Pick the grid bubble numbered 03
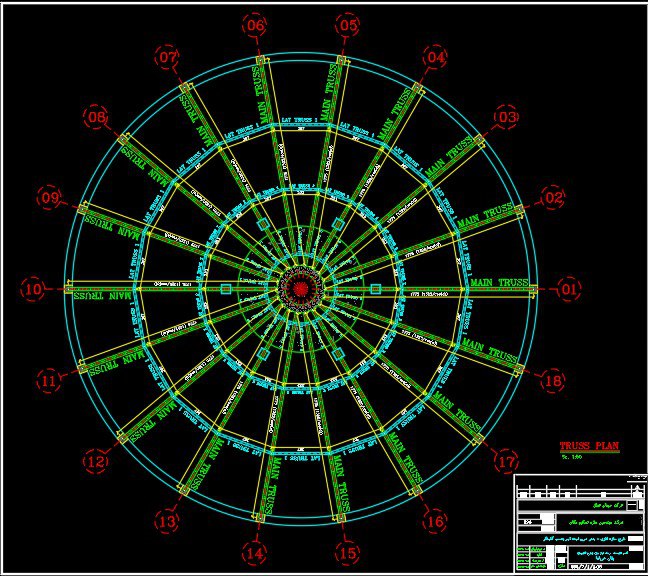 [507, 118]
